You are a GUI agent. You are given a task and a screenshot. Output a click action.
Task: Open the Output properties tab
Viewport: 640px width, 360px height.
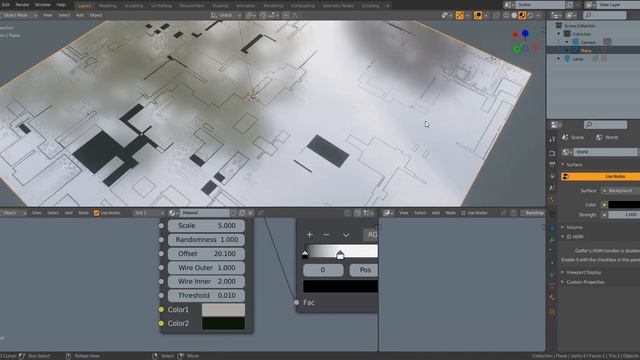(x=552, y=164)
